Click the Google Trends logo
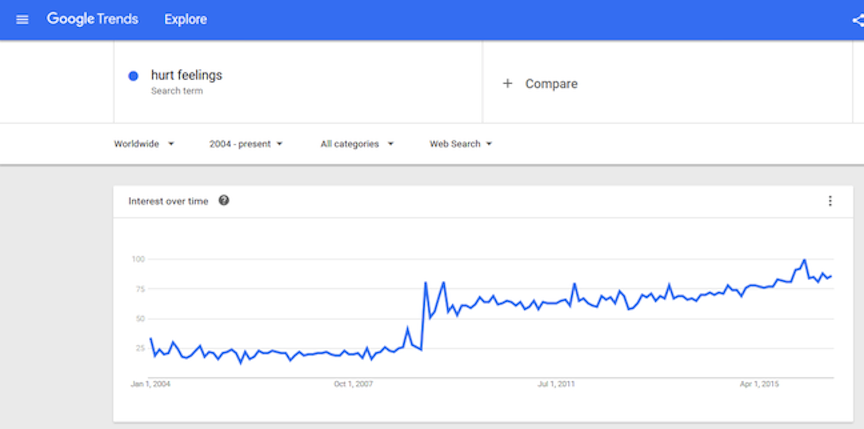The height and width of the screenshot is (429, 864). tap(93, 19)
